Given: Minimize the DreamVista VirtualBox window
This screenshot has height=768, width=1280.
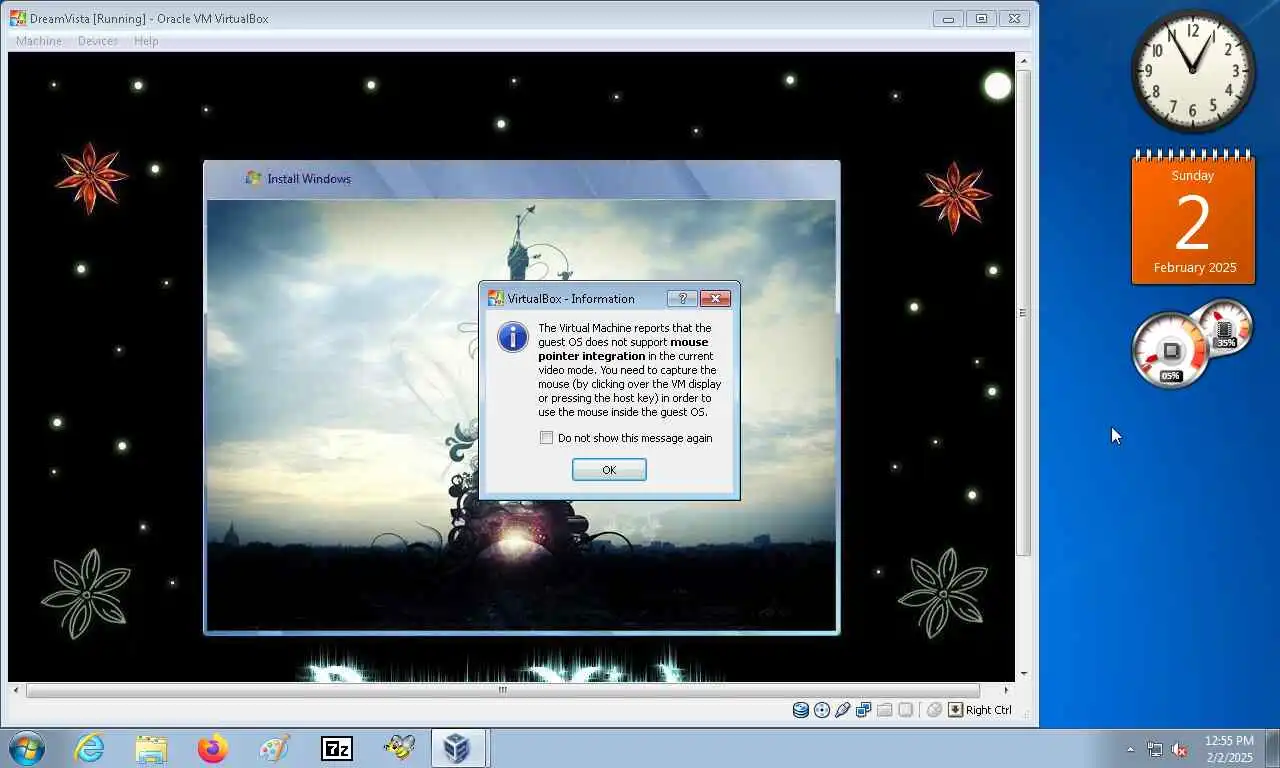Looking at the screenshot, I should pos(948,18).
